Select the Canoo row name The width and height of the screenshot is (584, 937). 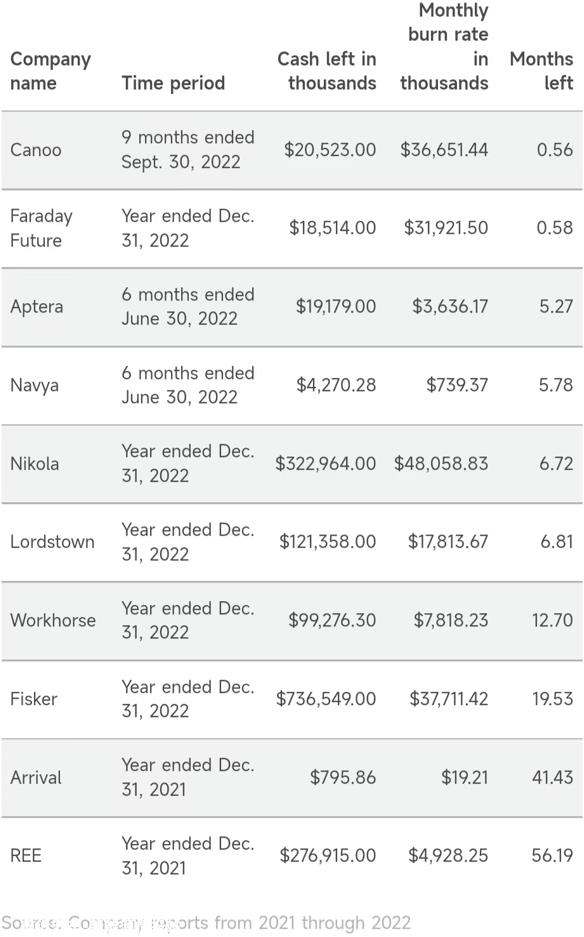[x=36, y=149]
